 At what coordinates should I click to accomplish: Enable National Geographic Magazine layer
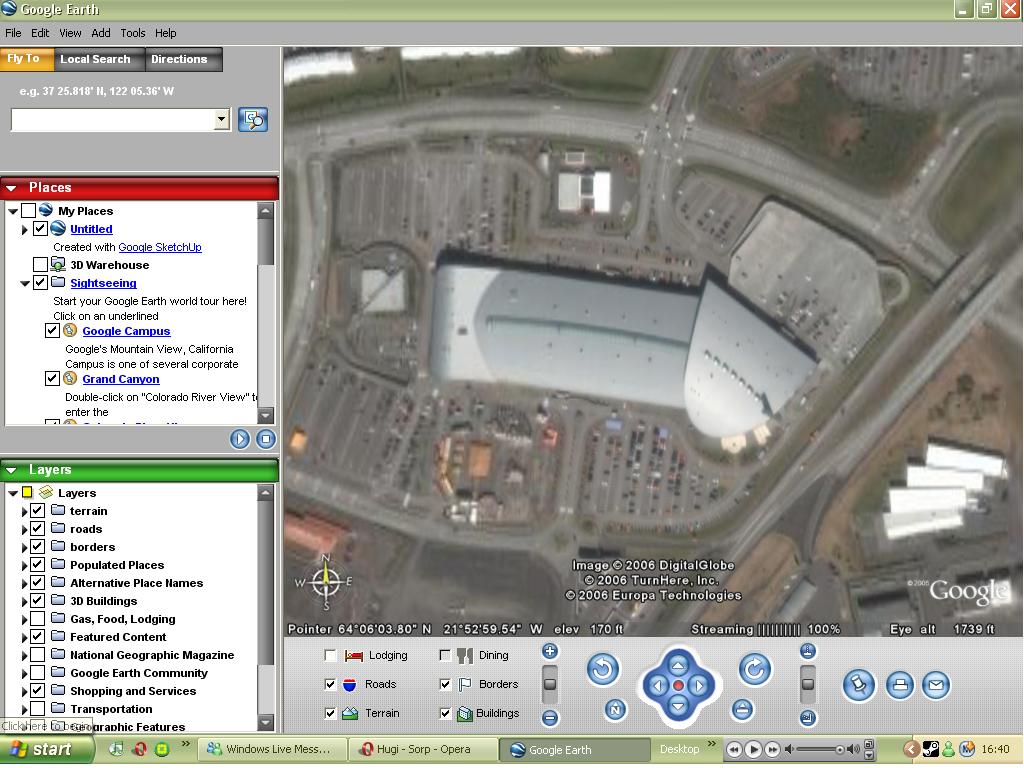[x=38, y=654]
